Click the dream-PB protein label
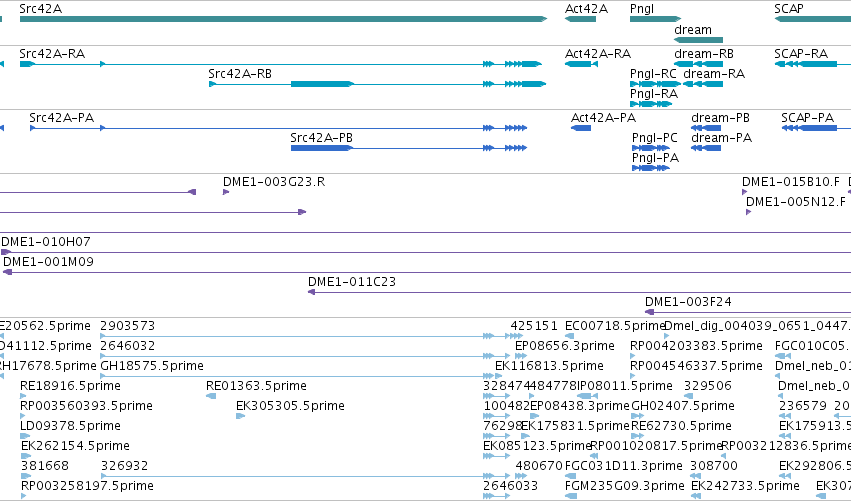The width and height of the screenshot is (851, 501). [720, 118]
